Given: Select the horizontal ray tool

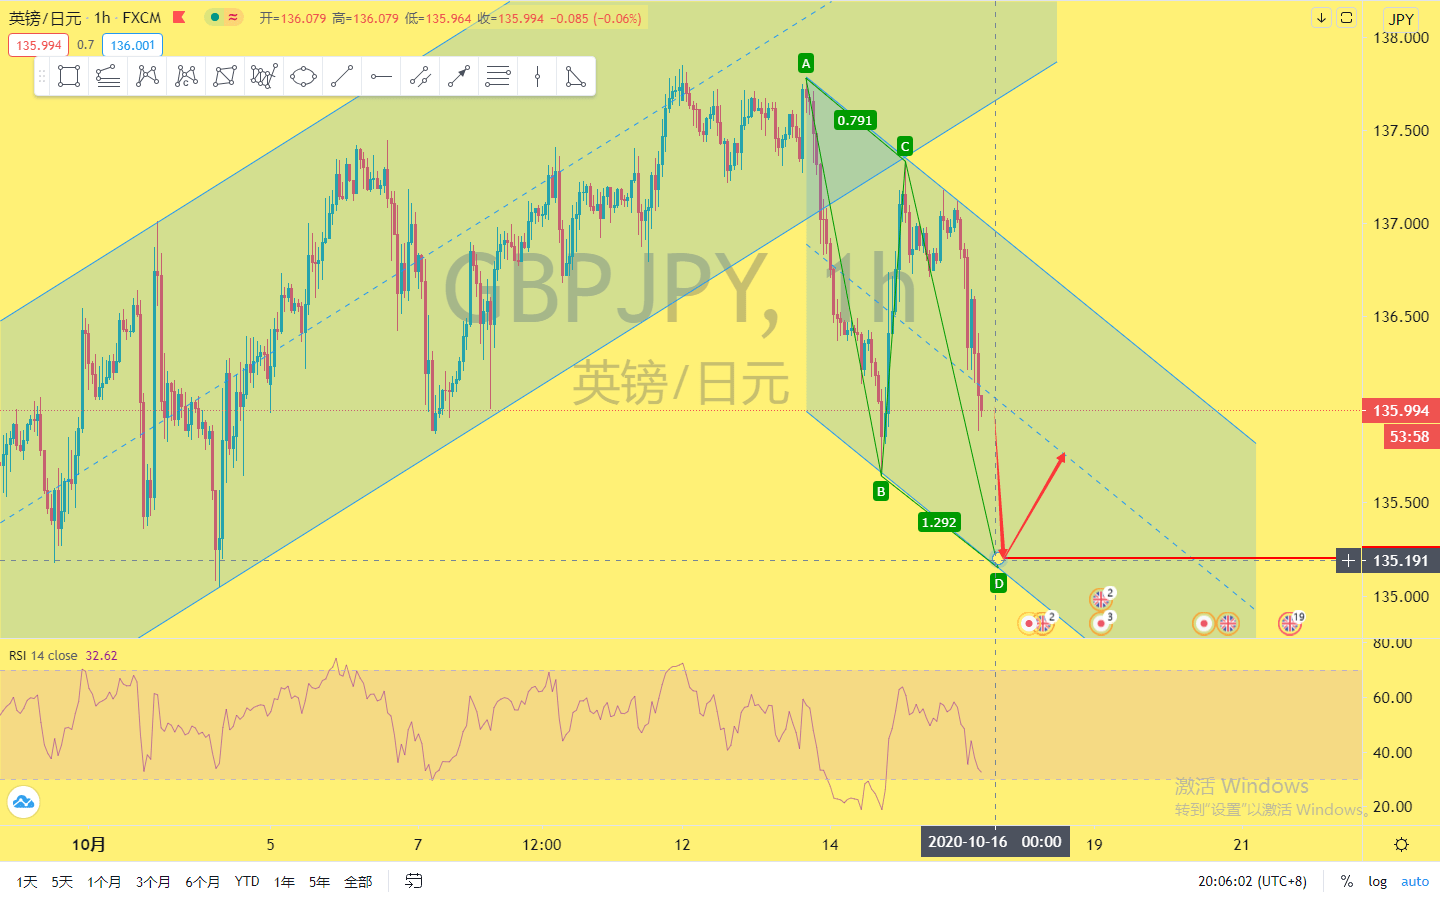Looking at the screenshot, I should coord(381,76).
